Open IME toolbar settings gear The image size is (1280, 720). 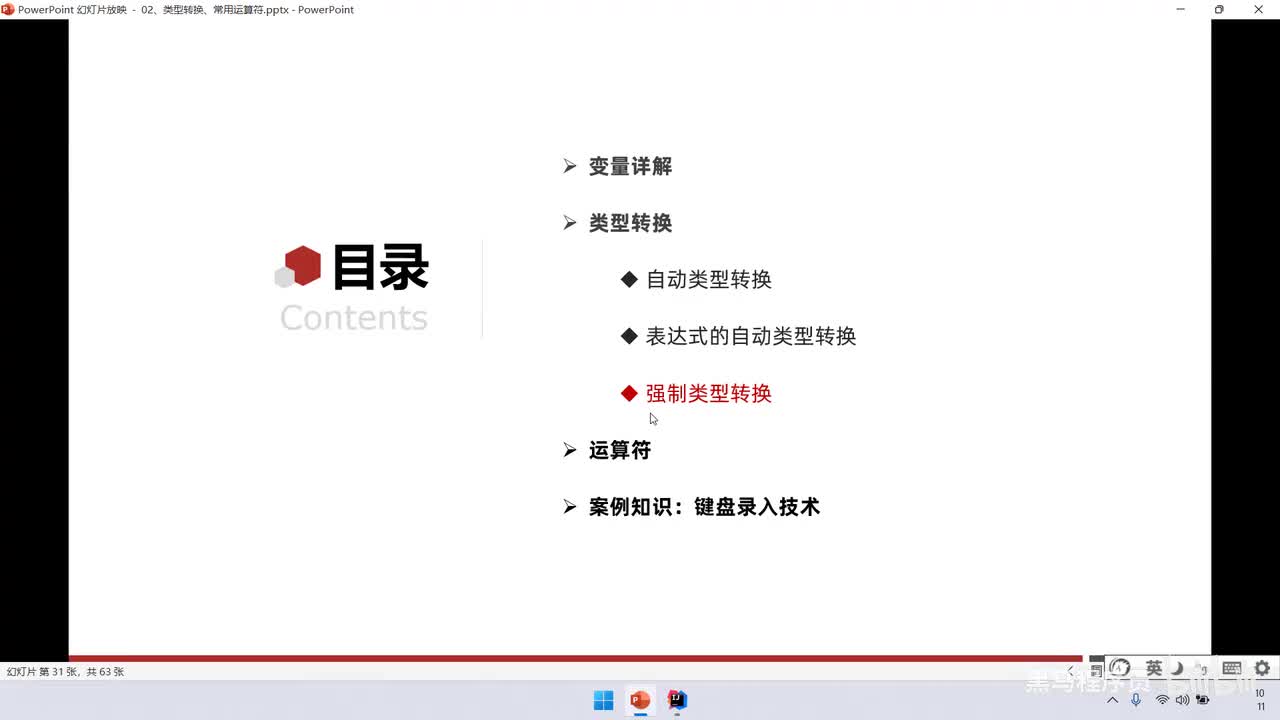pyautogui.click(x=1262, y=668)
